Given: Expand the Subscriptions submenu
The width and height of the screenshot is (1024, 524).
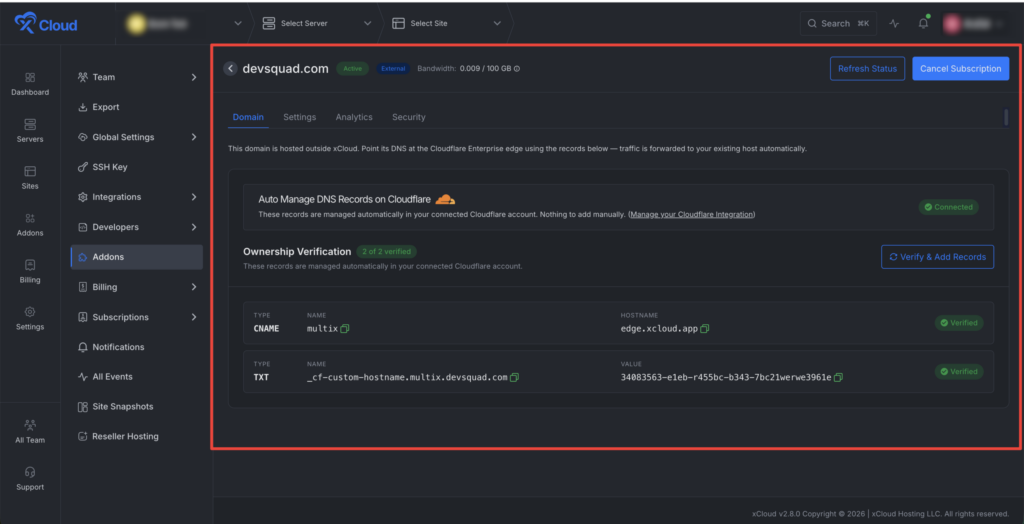Looking at the screenshot, I should (194, 317).
